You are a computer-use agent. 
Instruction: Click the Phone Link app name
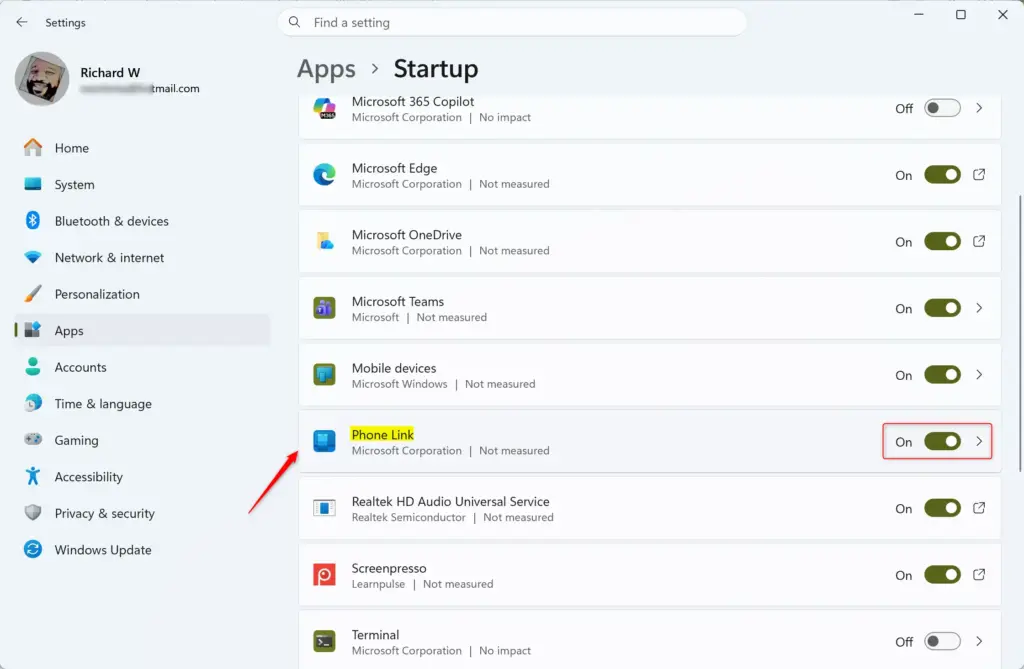[383, 434]
